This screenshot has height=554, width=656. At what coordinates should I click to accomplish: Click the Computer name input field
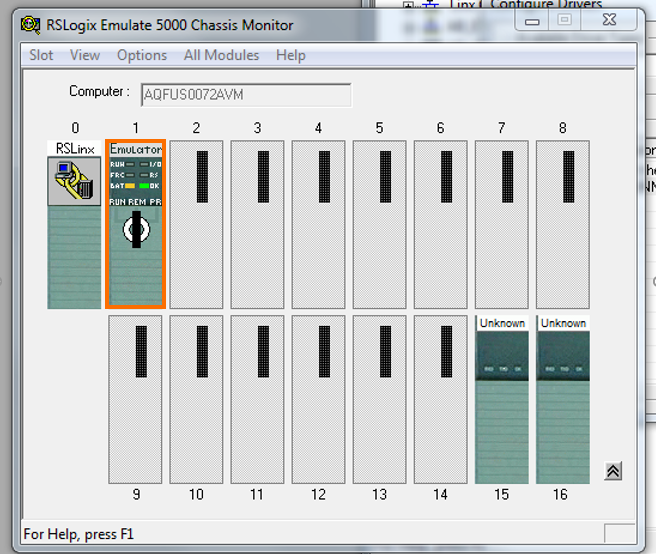click(x=246, y=95)
